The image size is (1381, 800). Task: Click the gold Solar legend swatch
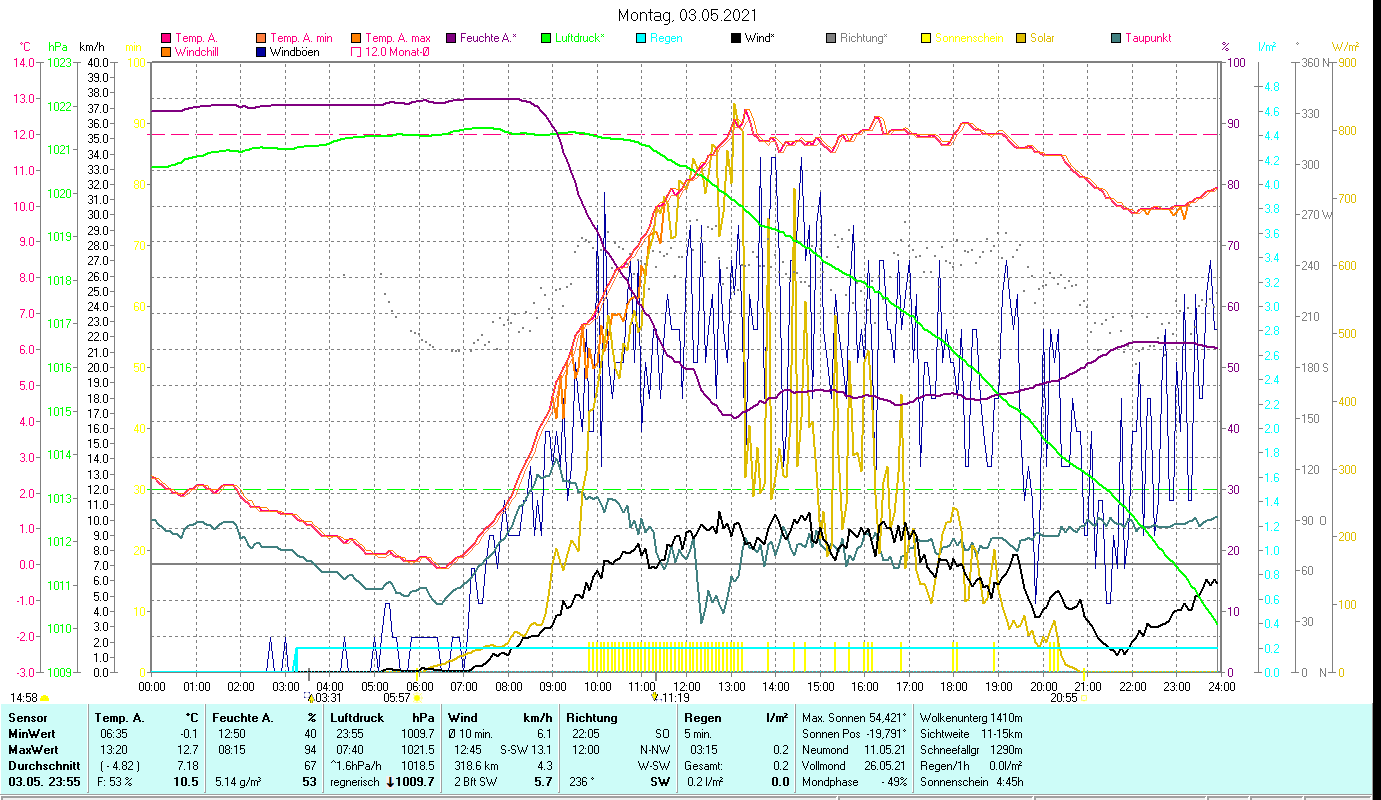point(1021,38)
